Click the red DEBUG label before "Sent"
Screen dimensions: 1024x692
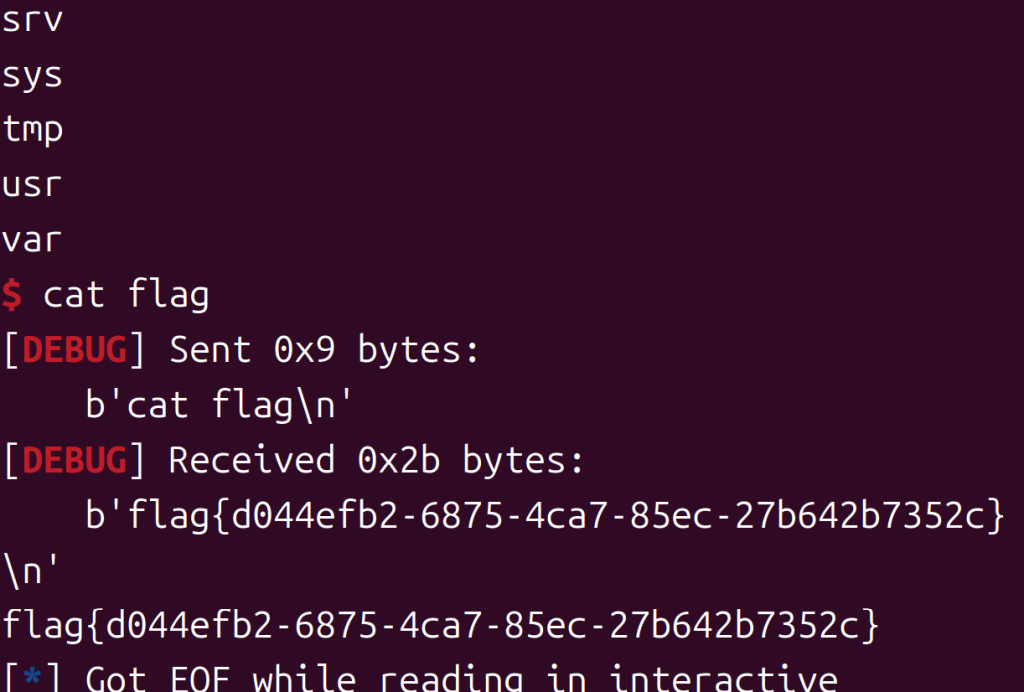[x=74, y=350]
